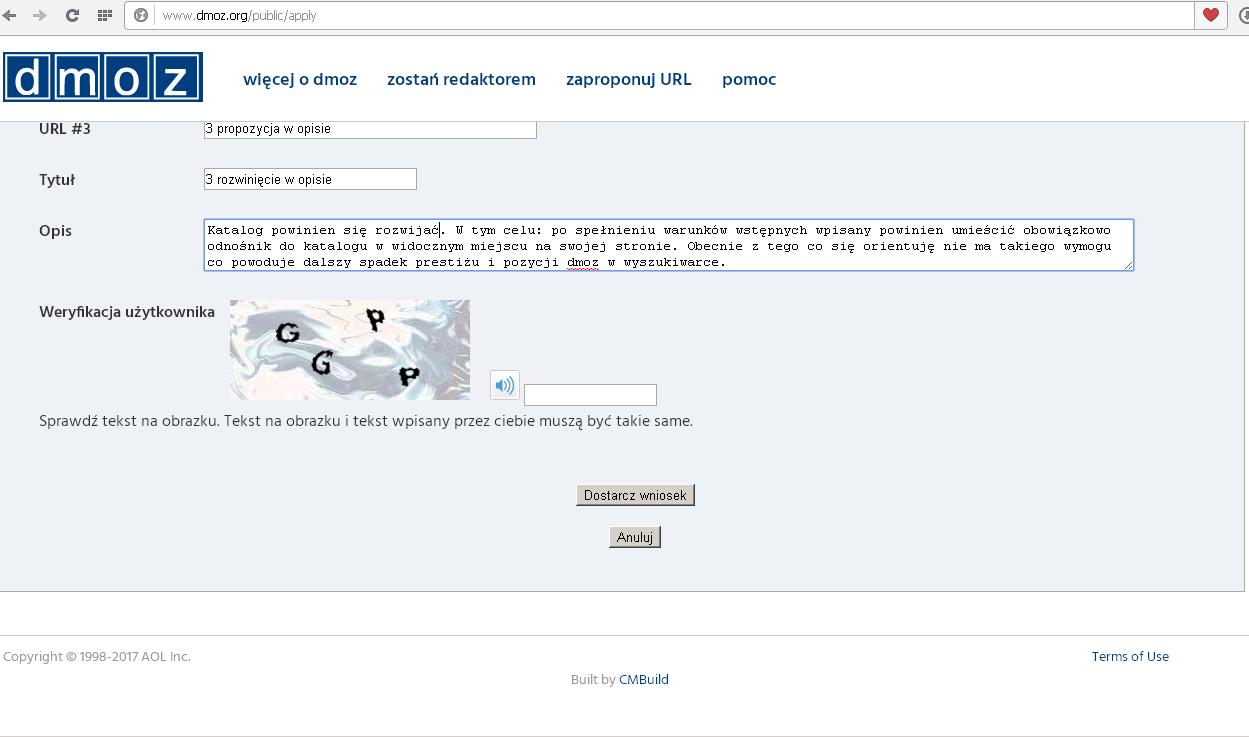Reload the current page
The image size is (1249, 737).
(x=72, y=15)
